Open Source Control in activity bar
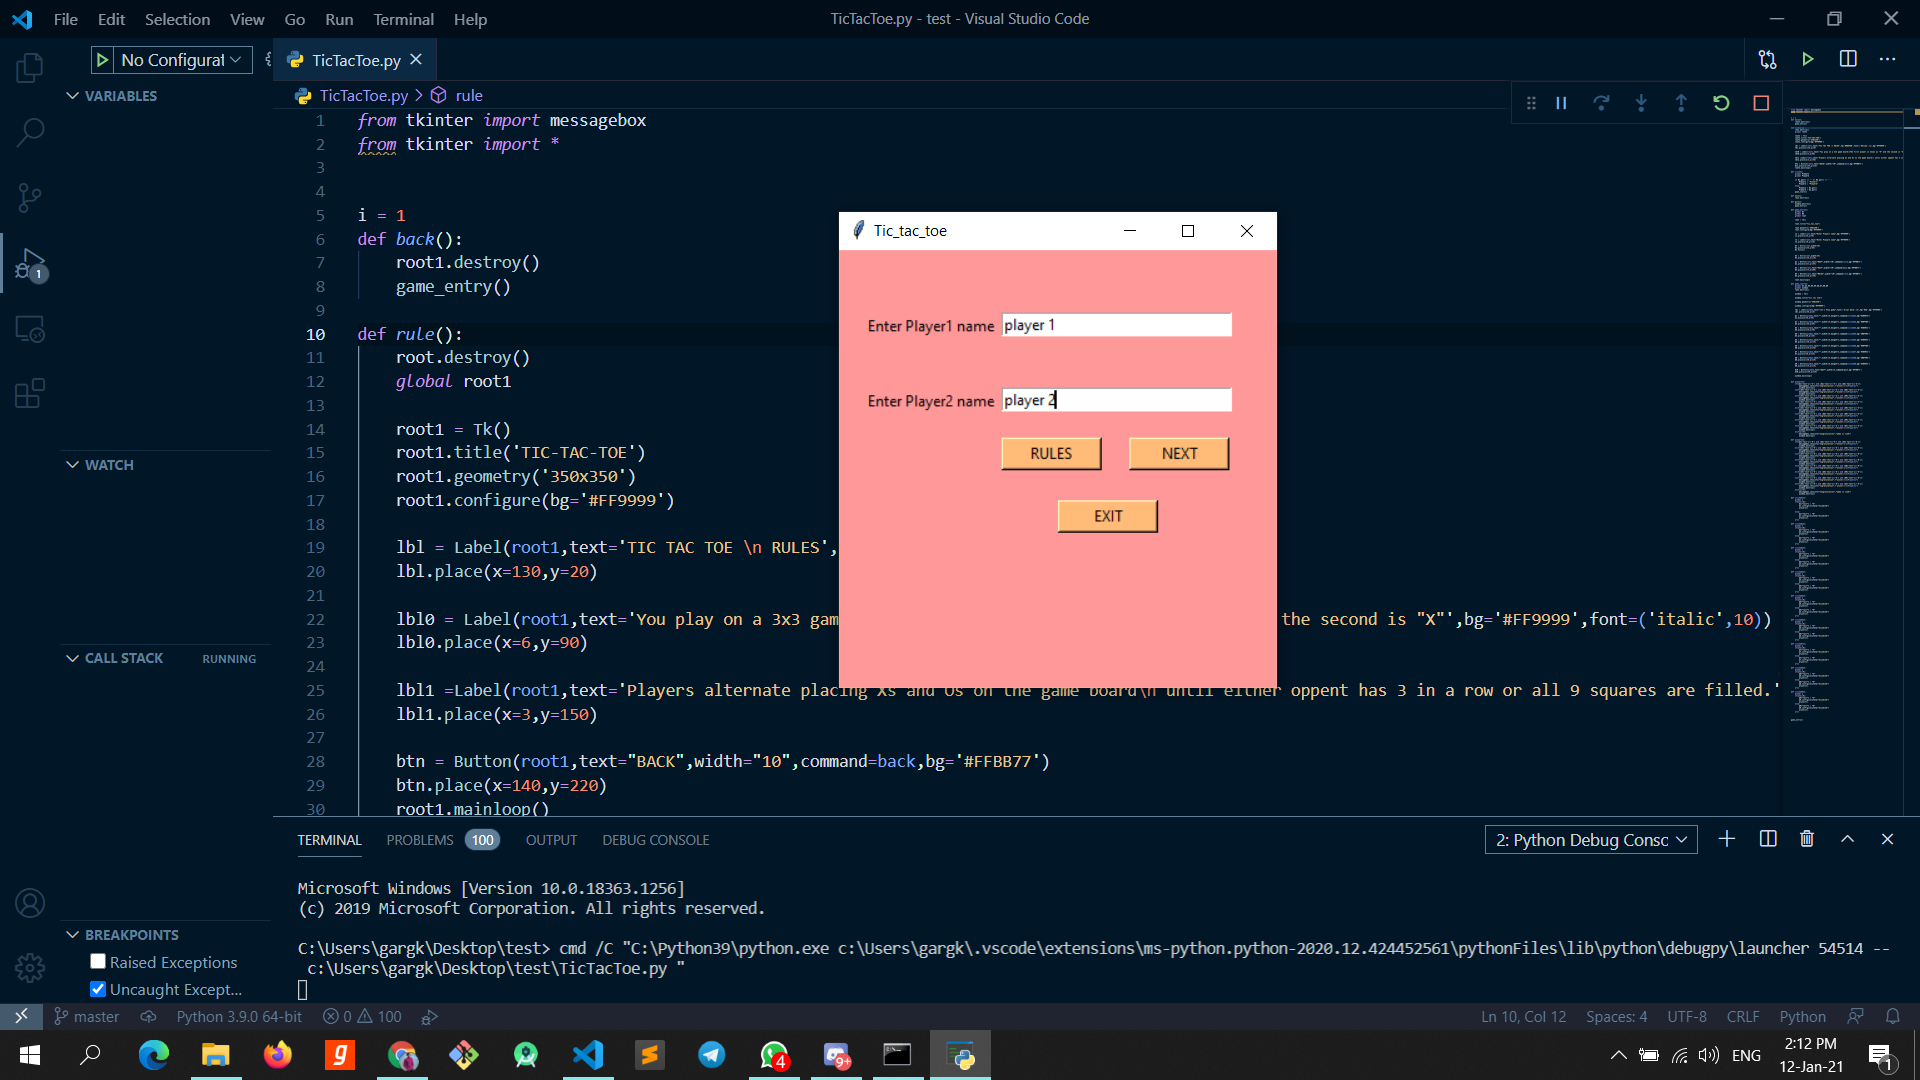The width and height of the screenshot is (1920, 1080). 30,197
